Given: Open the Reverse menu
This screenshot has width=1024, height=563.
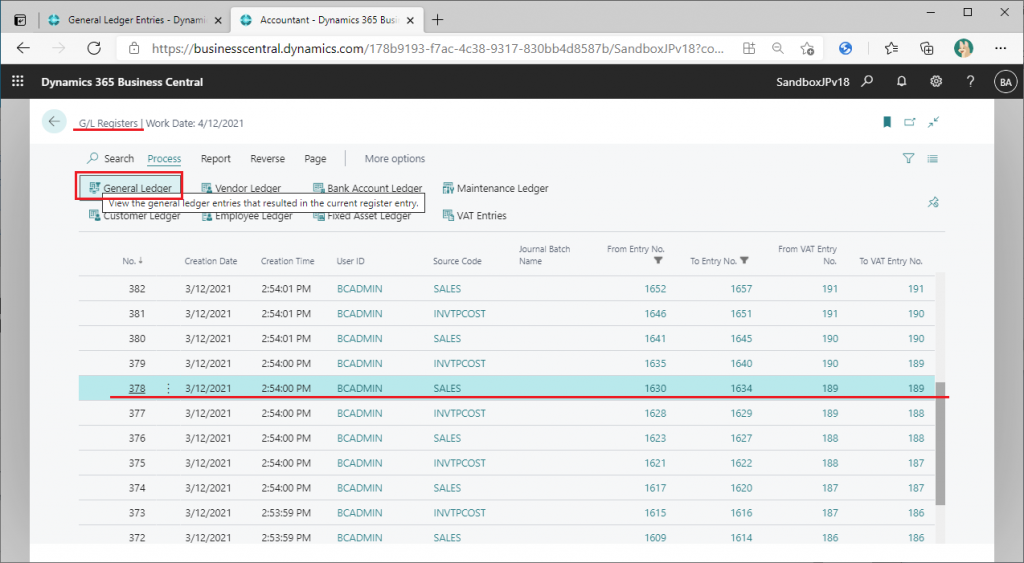Looking at the screenshot, I should pyautogui.click(x=267, y=159).
